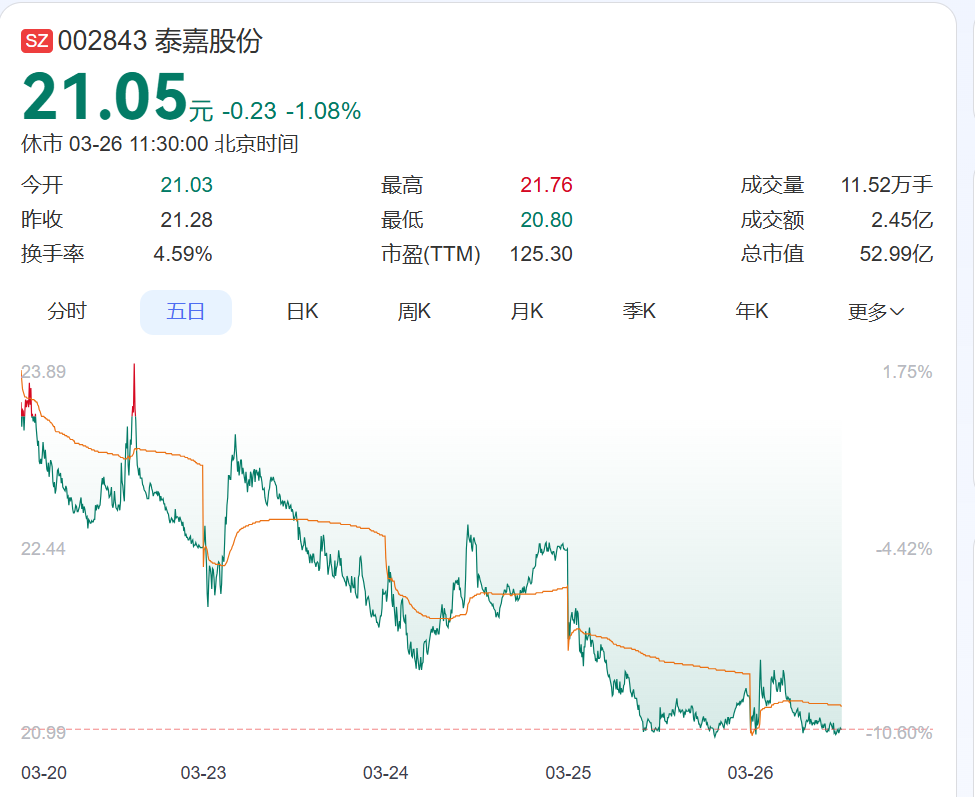Viewport: 975px width, 797px height.
Task: Click the 最低 value 20.80
Action: 549,219
